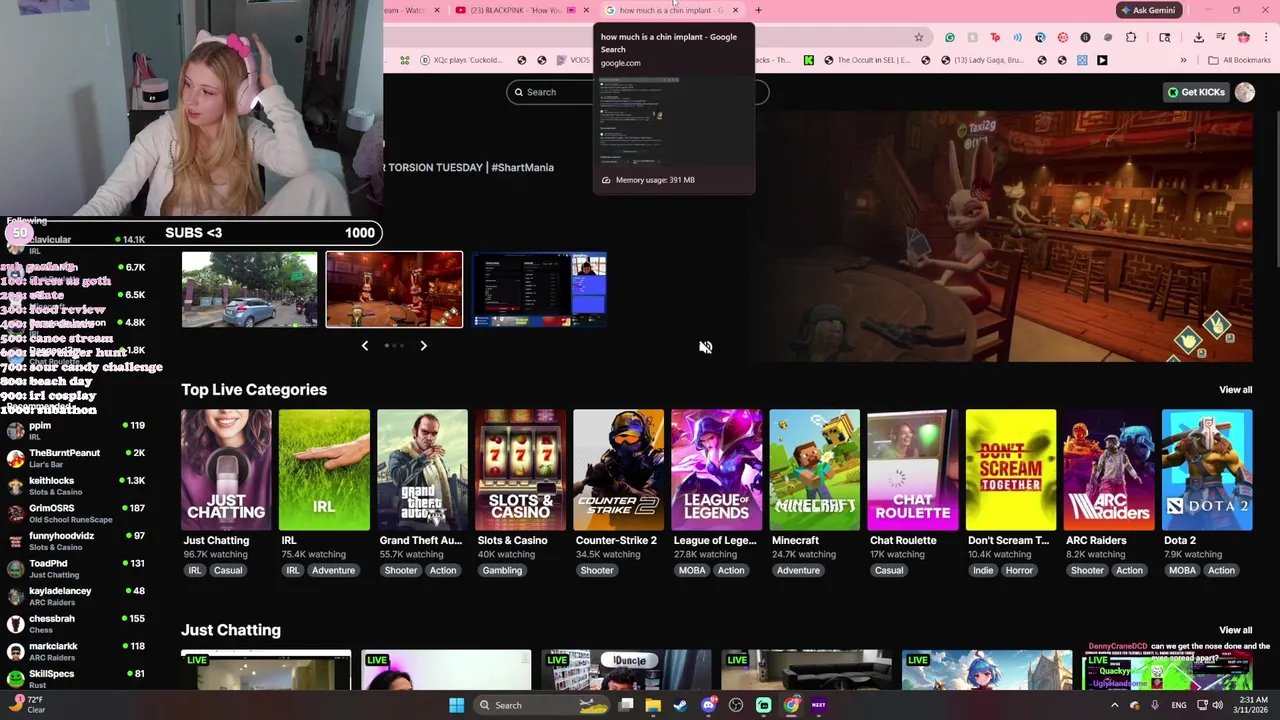View all Just Chatting streams
1280x720 pixels.
1235,630
